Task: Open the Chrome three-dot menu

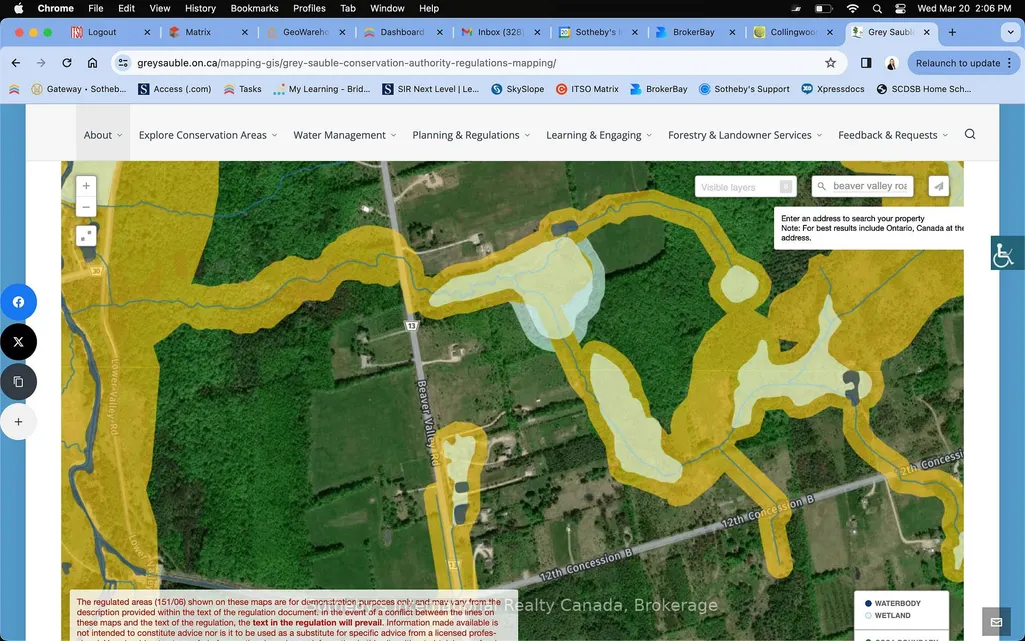Action: pyautogui.click(x=1010, y=63)
